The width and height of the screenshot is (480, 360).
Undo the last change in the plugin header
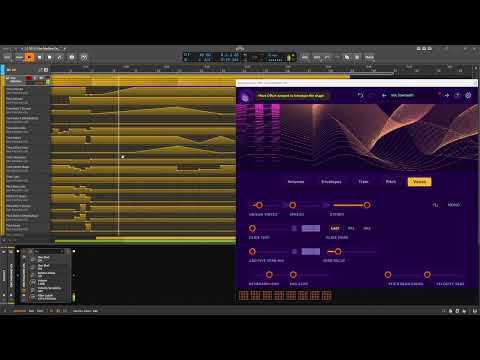(360, 95)
